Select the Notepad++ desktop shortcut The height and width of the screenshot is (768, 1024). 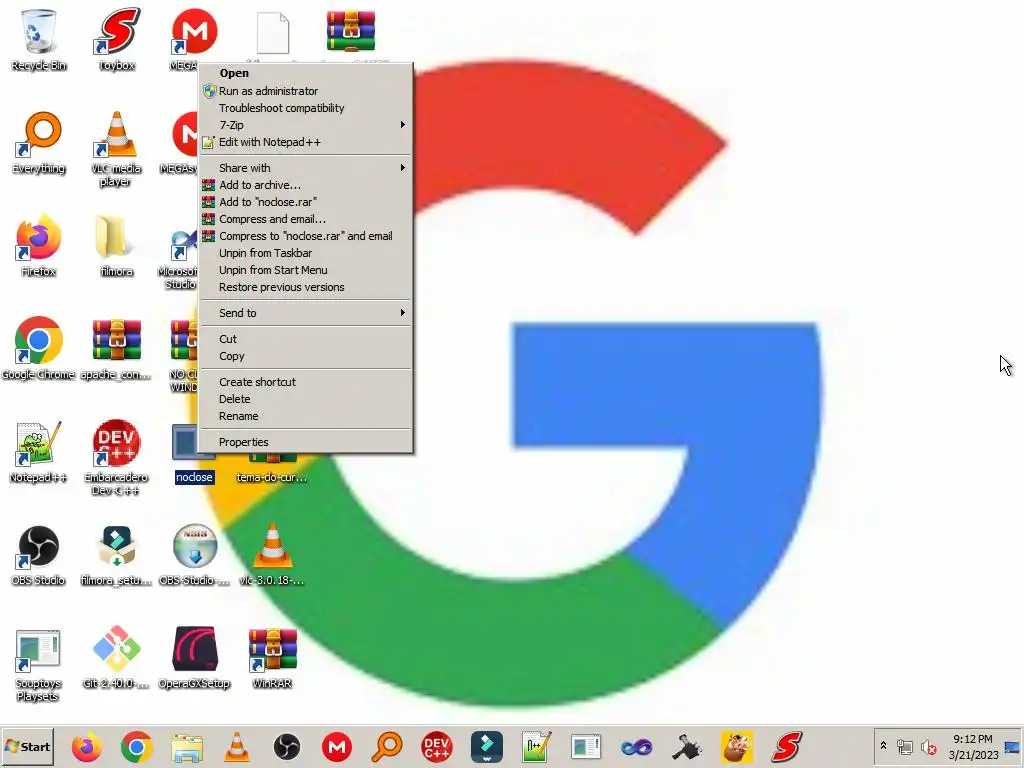(39, 452)
